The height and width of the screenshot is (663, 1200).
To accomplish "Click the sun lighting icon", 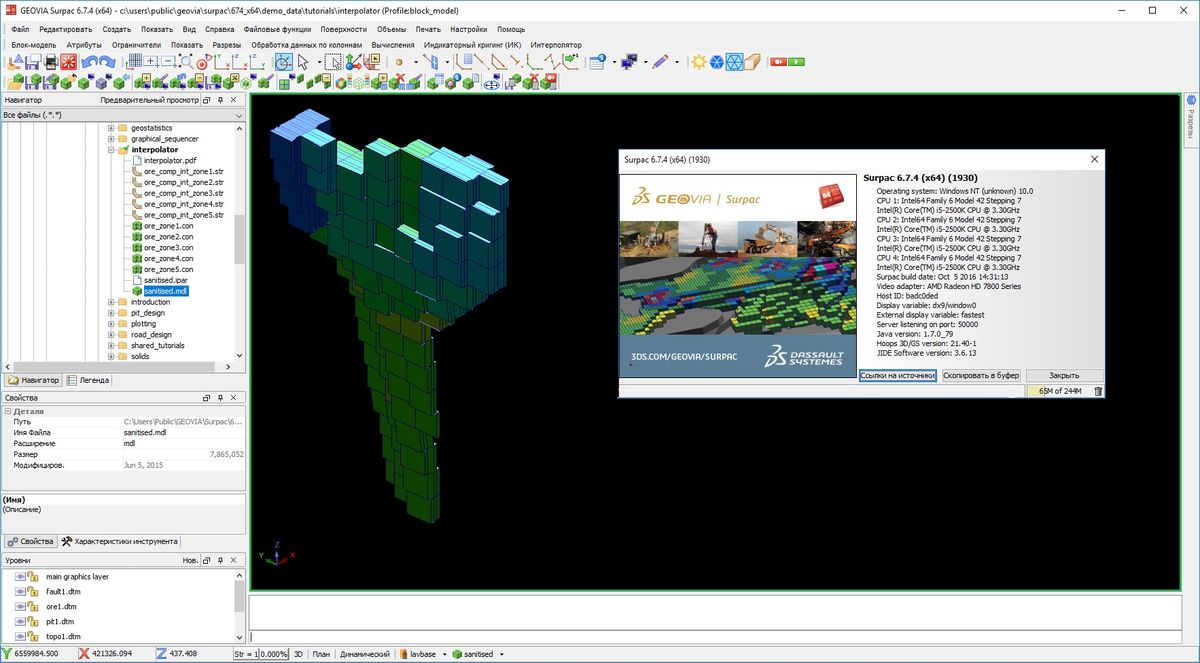I will 699,62.
